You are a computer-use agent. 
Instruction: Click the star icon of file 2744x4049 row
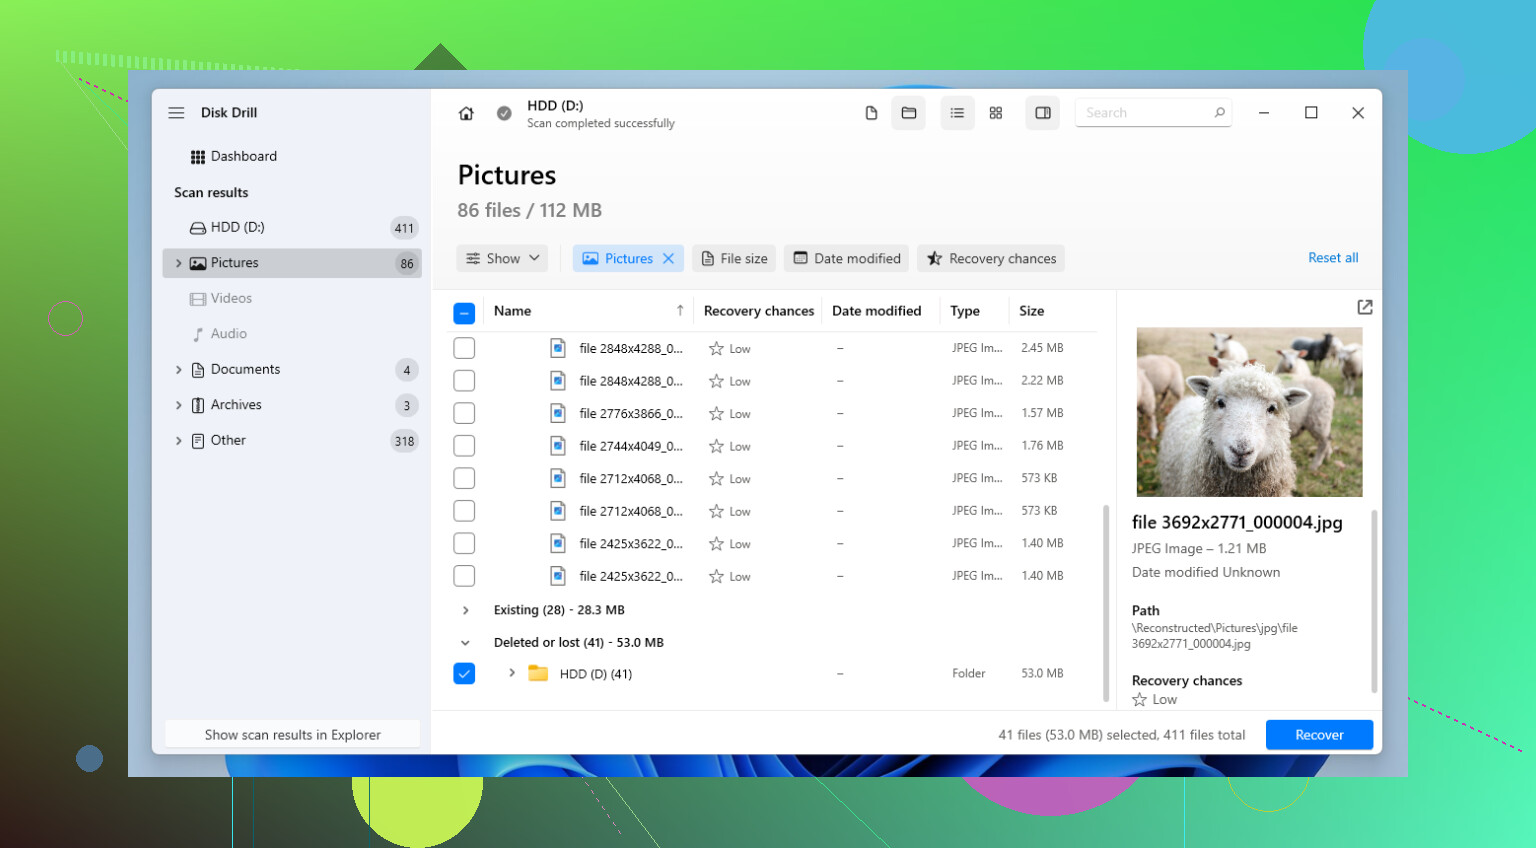(716, 446)
